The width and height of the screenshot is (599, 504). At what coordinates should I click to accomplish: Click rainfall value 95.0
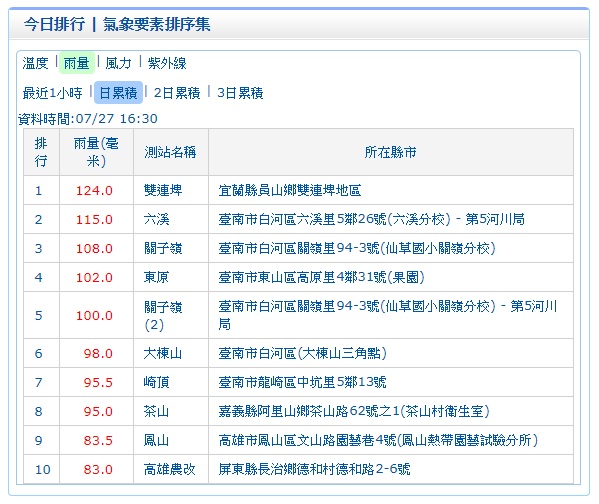tap(98, 412)
